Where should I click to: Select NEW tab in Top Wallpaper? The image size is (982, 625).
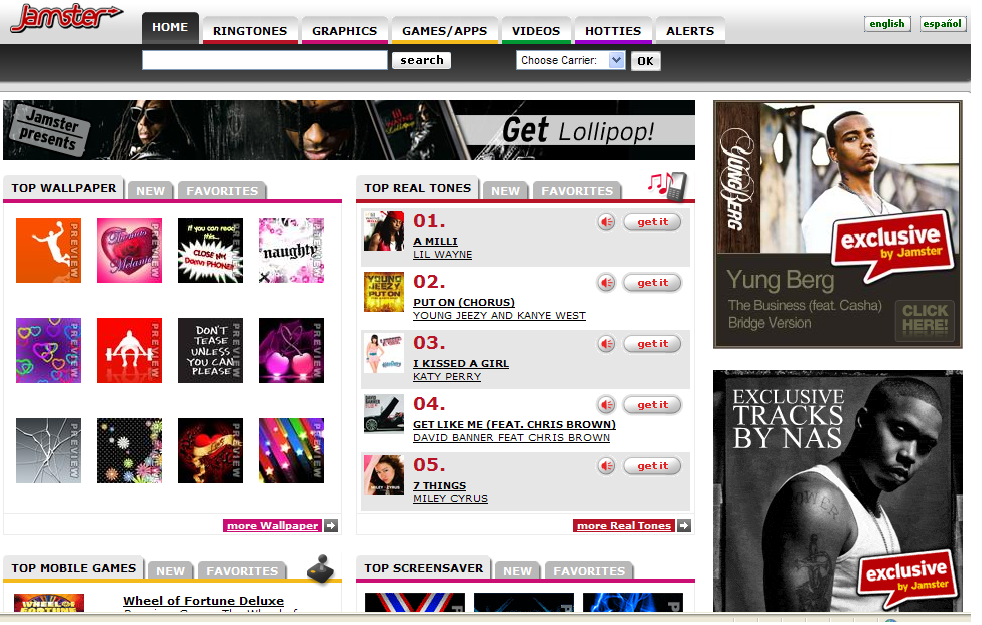pyautogui.click(x=150, y=190)
